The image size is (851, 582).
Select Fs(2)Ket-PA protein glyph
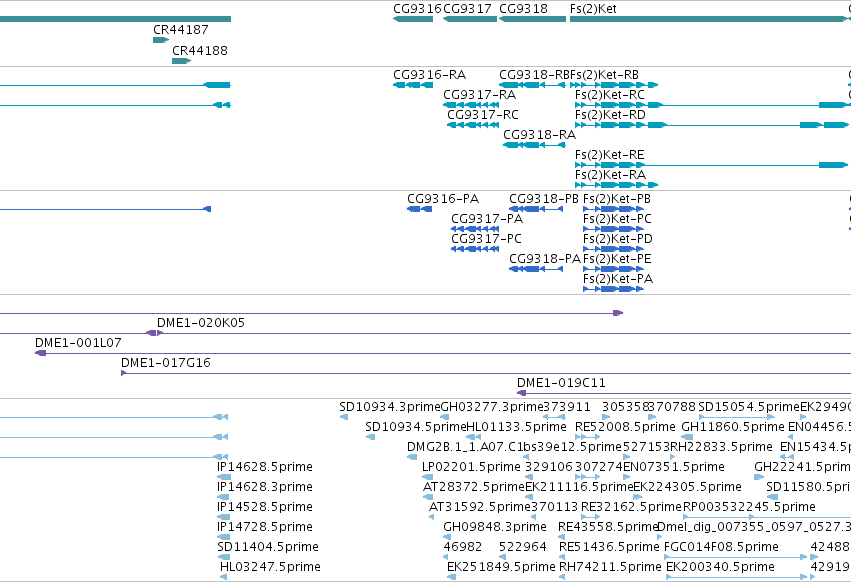click(613, 289)
